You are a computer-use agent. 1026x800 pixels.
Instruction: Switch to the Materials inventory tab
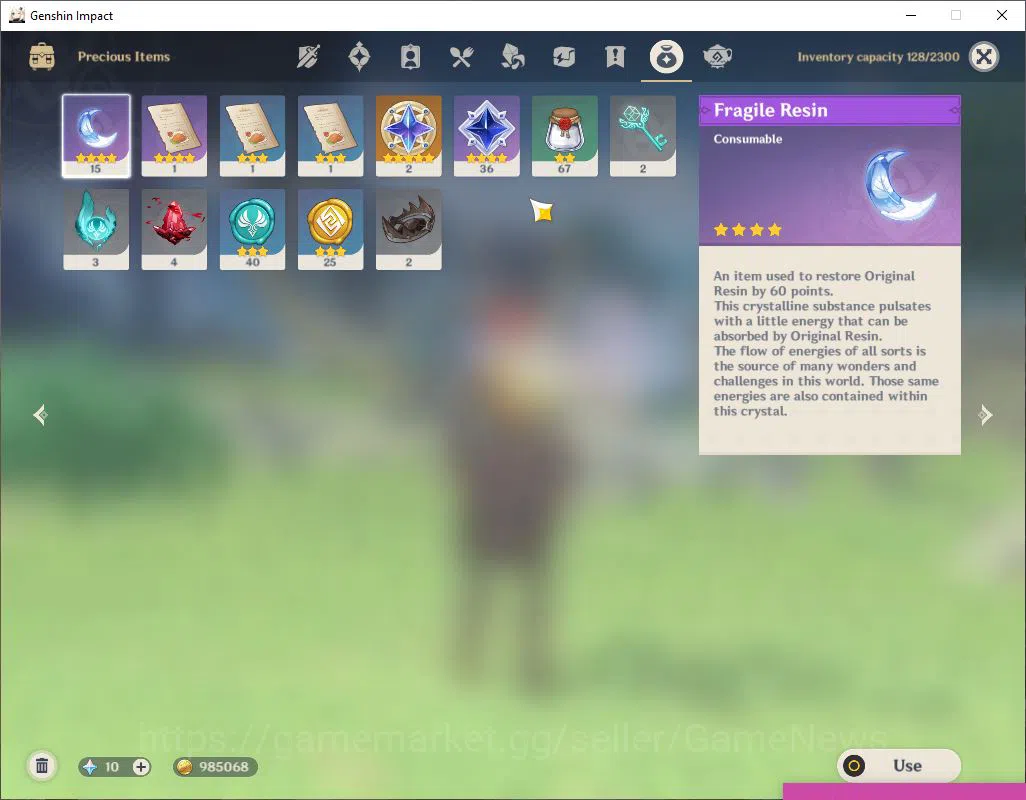coord(512,57)
